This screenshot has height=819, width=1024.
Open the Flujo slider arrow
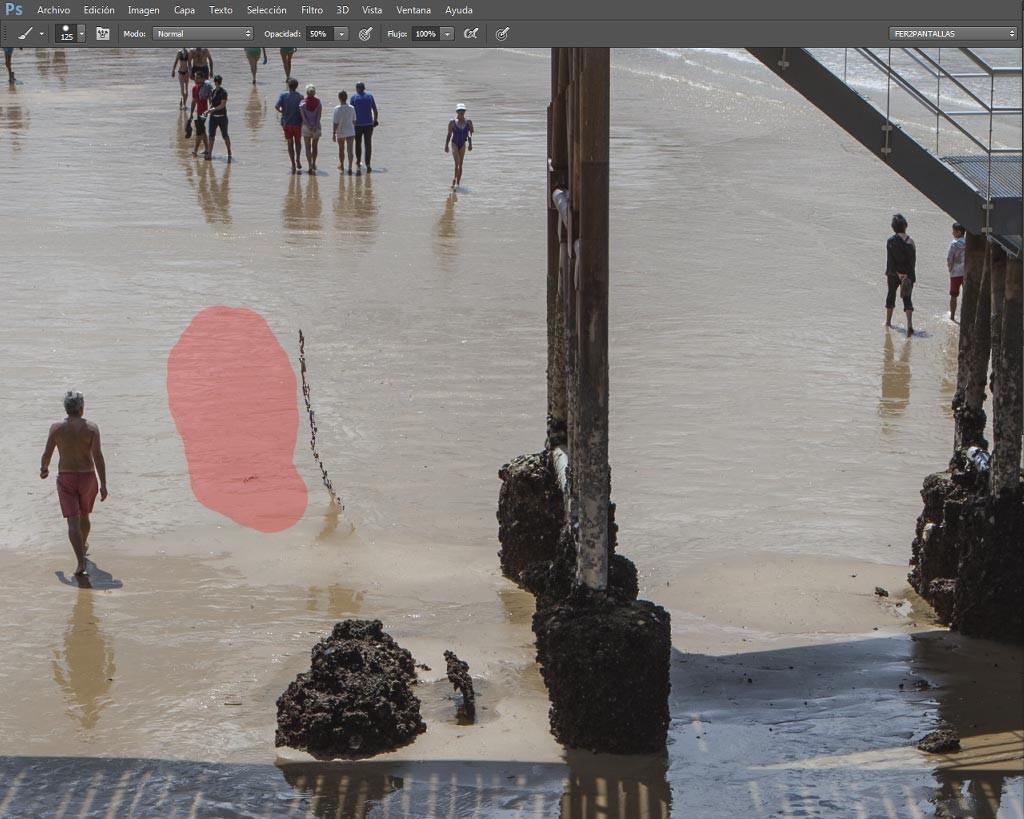click(447, 33)
